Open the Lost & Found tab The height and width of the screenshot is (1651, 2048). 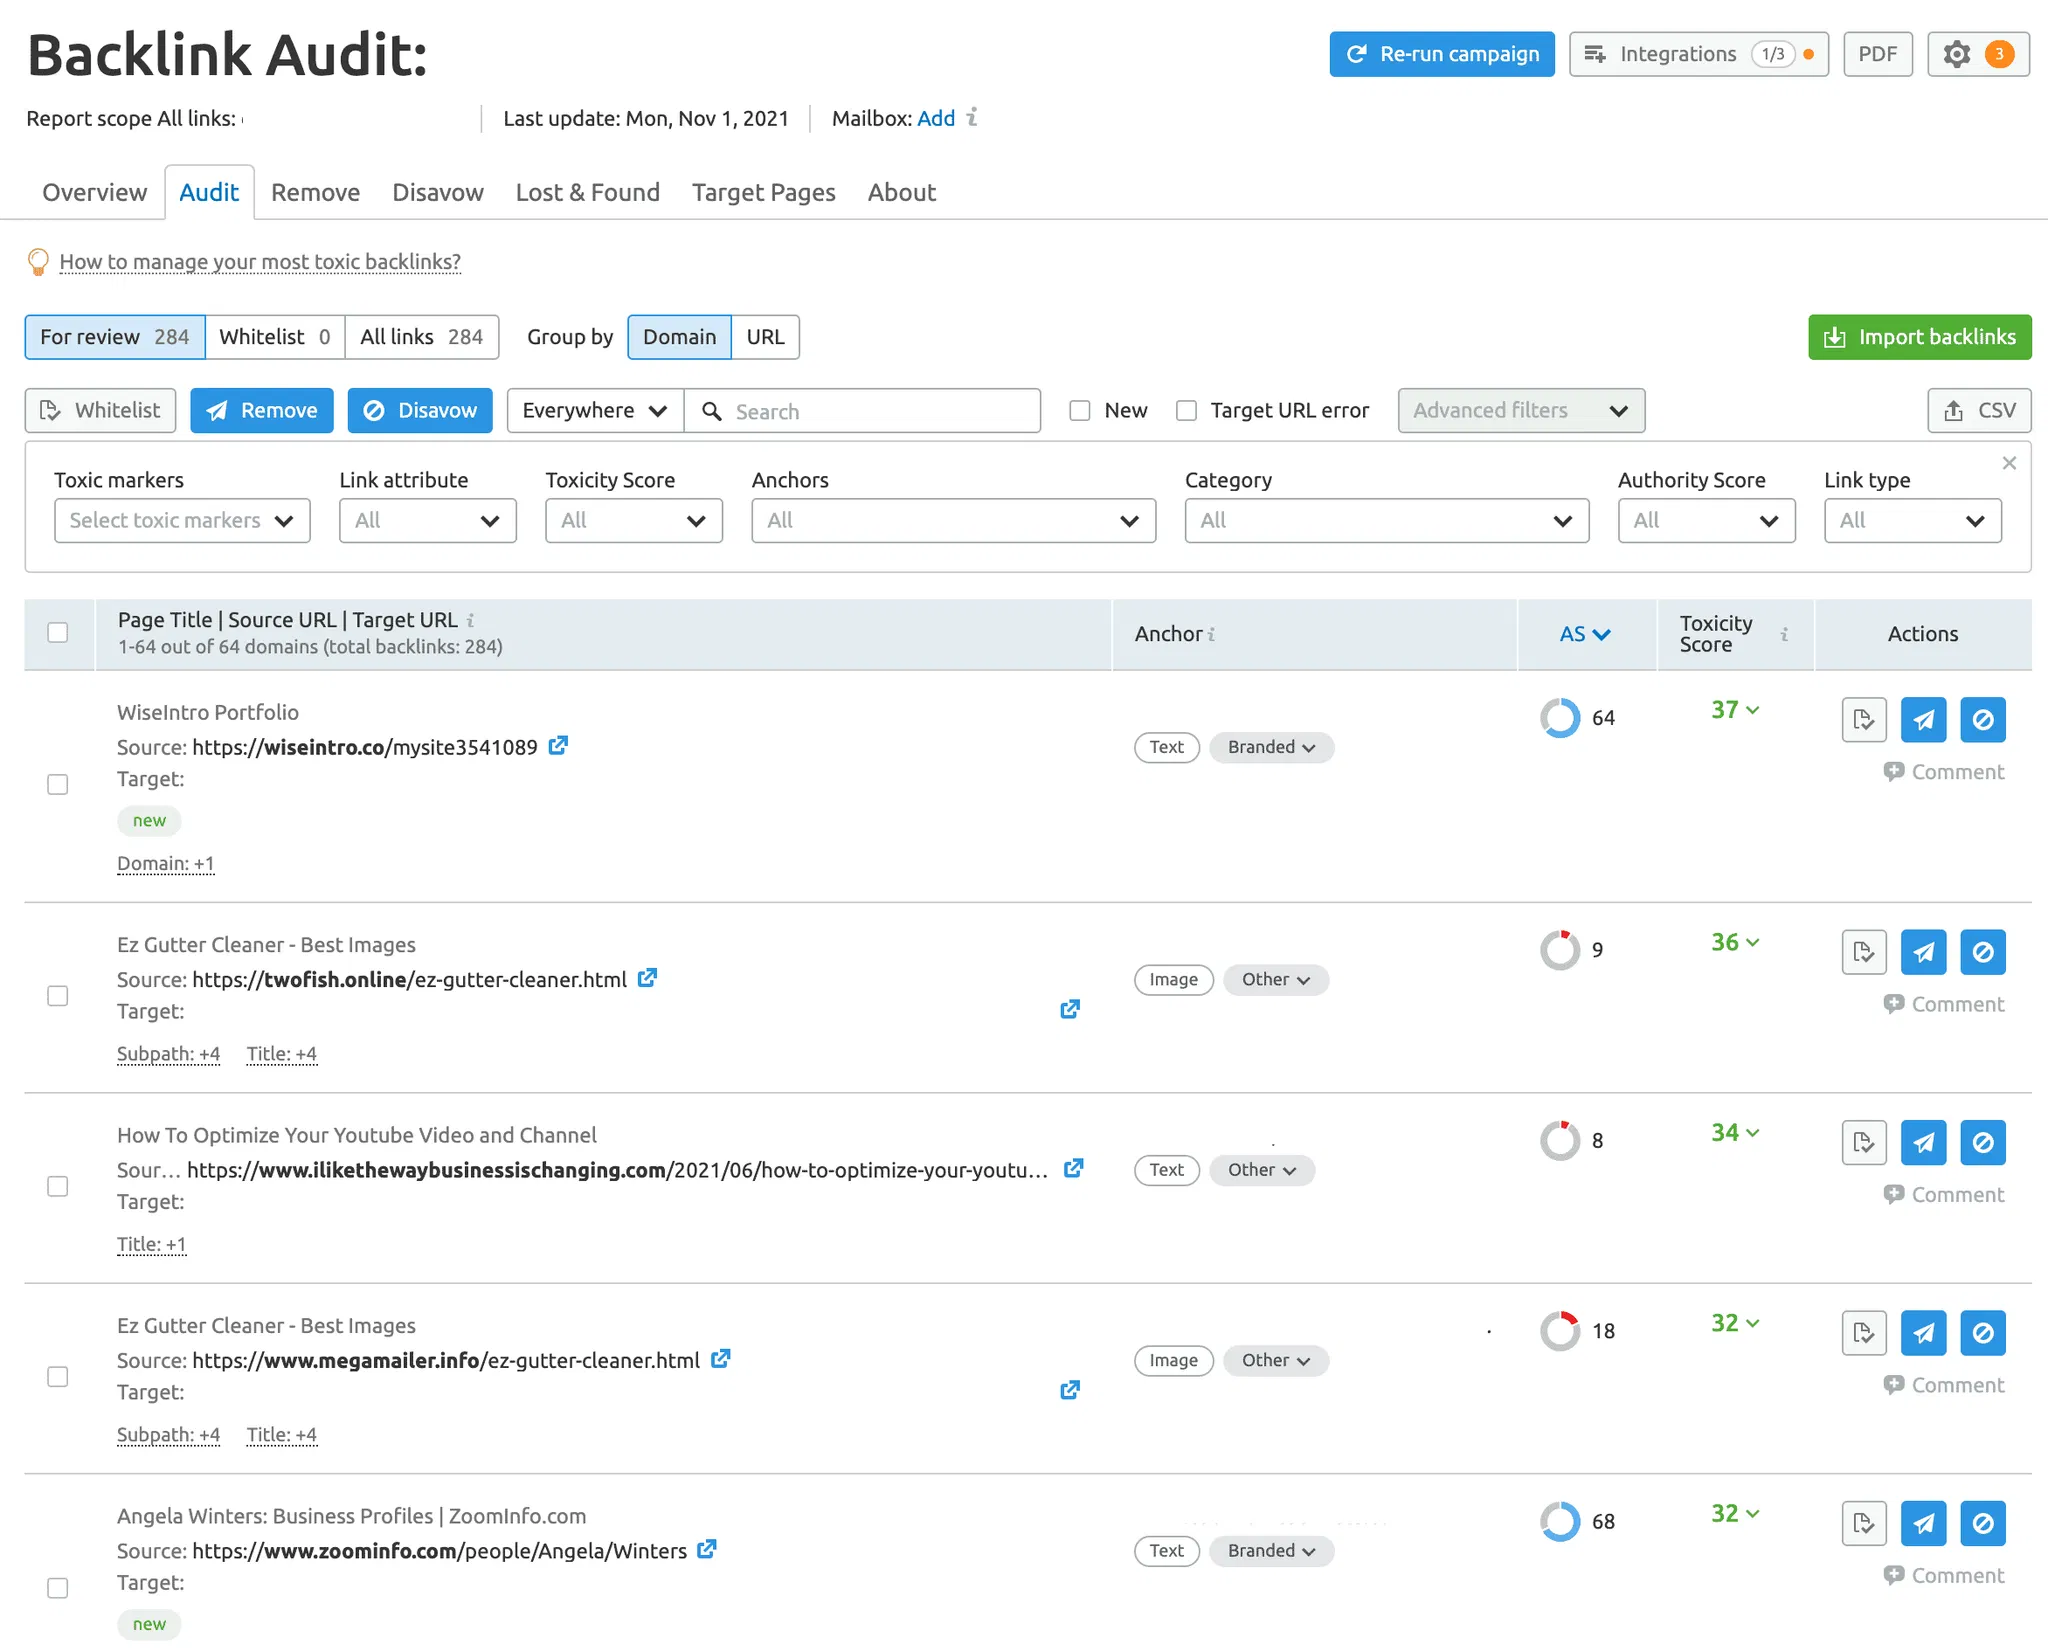587,192
